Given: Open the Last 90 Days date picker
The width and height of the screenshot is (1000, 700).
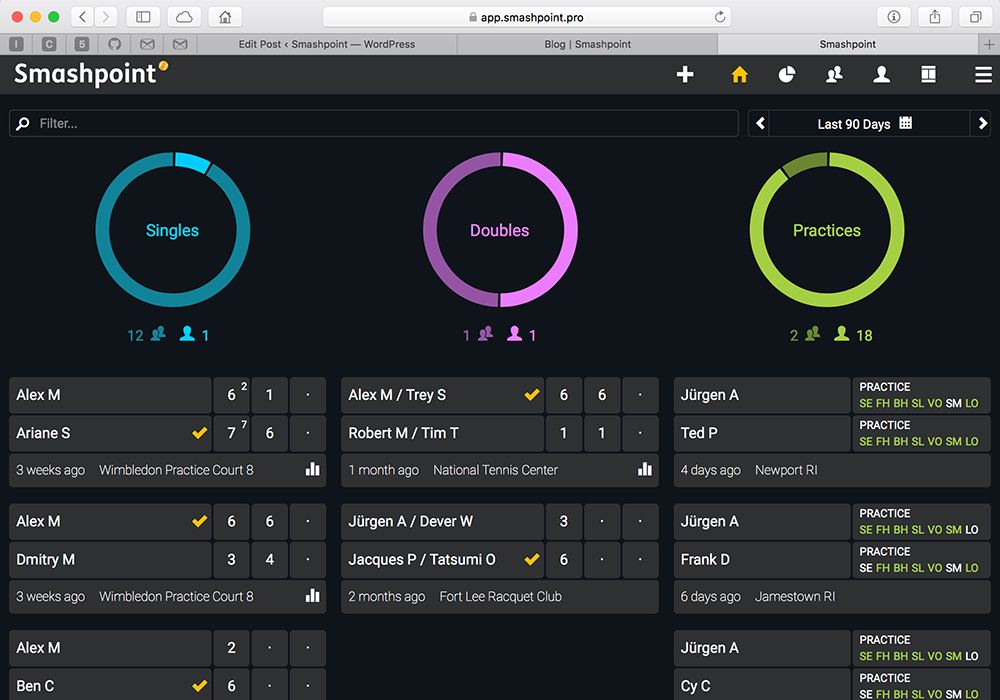Looking at the screenshot, I should click(x=864, y=124).
